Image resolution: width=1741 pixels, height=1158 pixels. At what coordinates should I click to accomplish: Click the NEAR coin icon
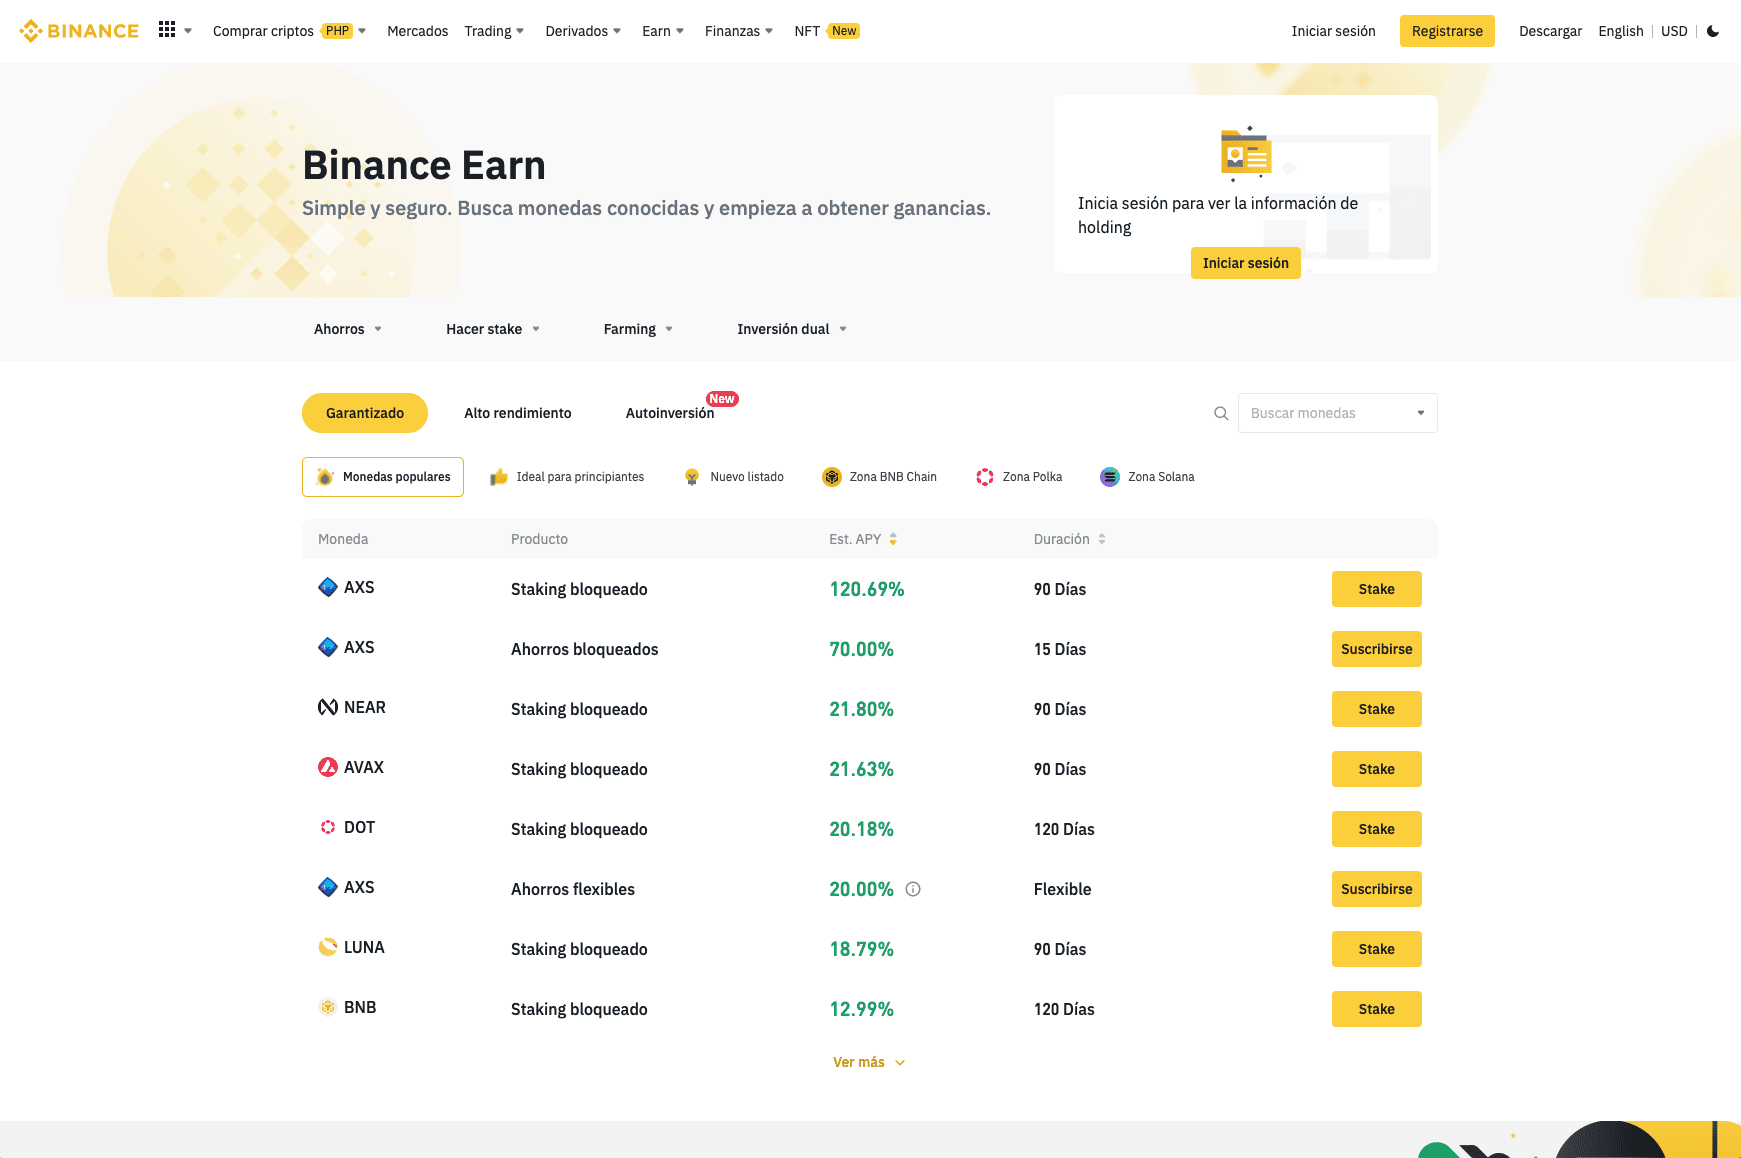point(327,706)
